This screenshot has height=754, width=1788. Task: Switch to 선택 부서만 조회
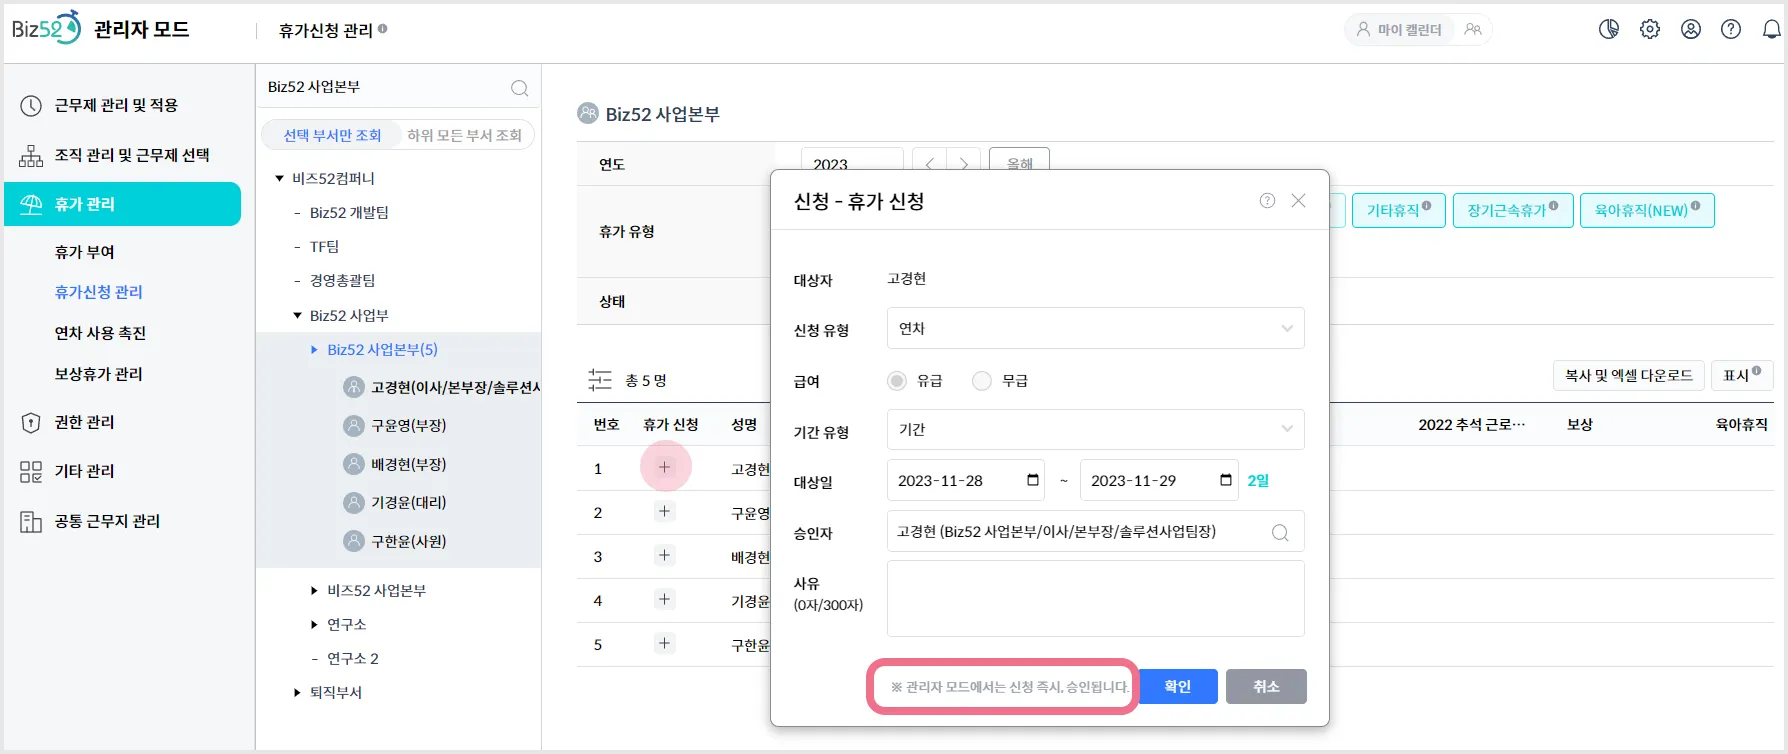click(332, 135)
